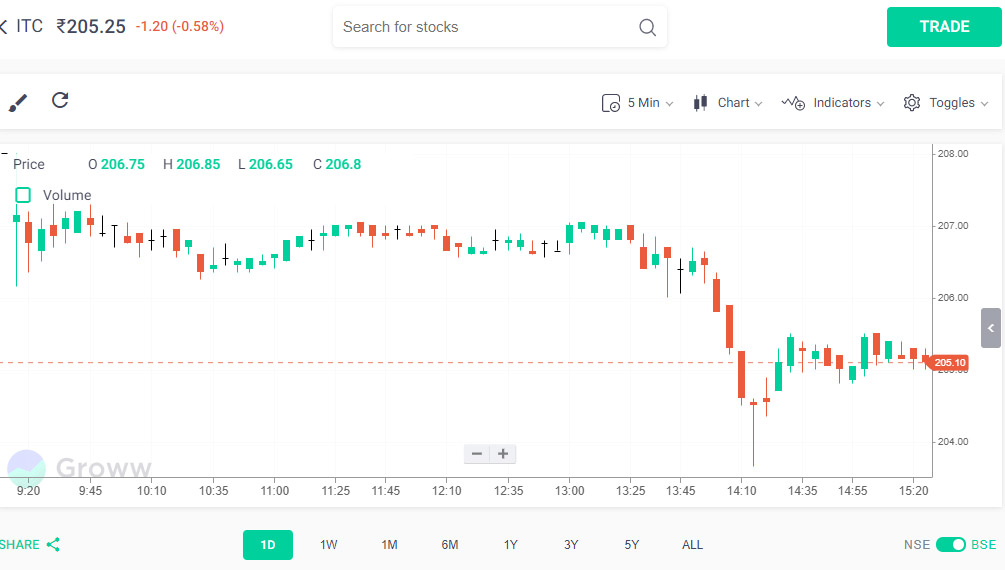The image size is (1005, 570).
Task: Click the NSE exchange label
Action: [917, 545]
